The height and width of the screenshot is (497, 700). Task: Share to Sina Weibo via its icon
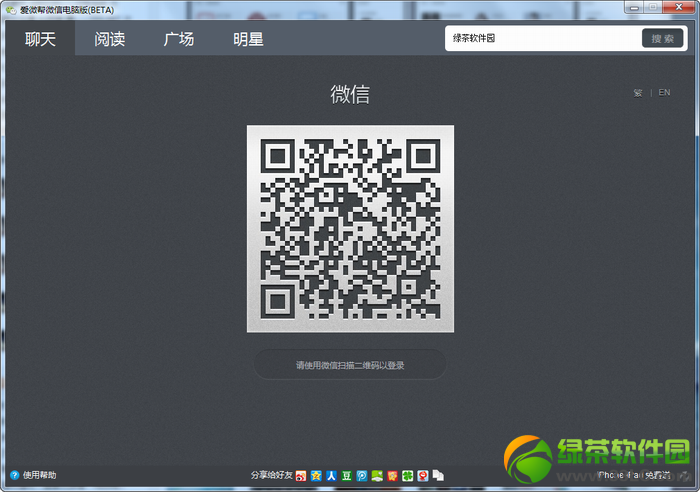(x=301, y=476)
